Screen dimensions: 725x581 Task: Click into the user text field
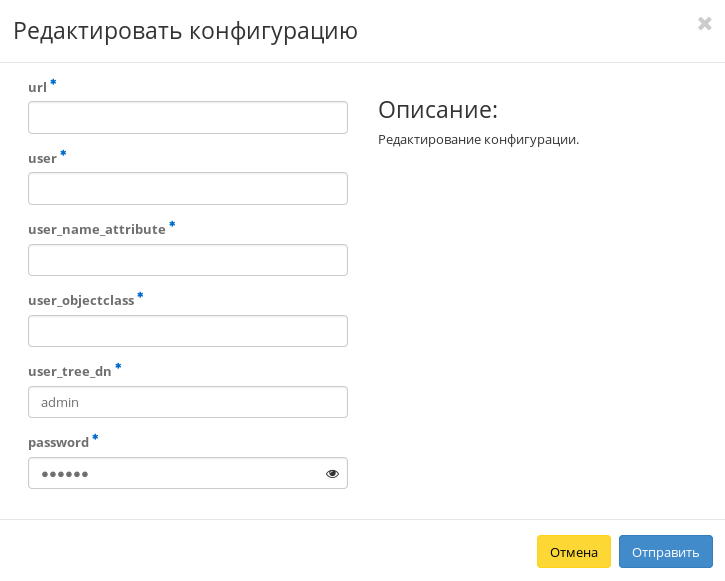187,189
